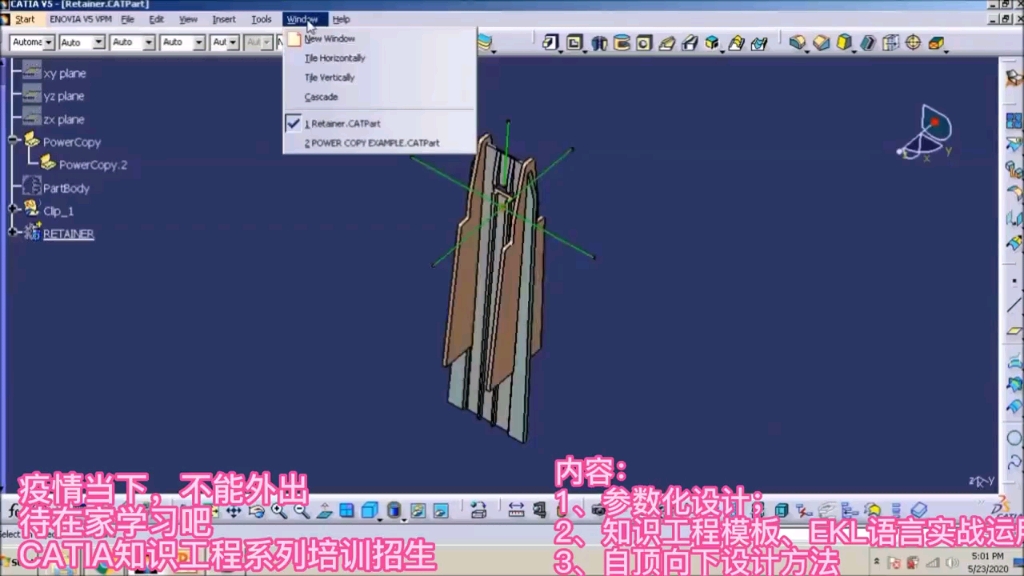Click the Hide/Show icon in the bottom toolbar

pyautogui.click(x=420, y=512)
